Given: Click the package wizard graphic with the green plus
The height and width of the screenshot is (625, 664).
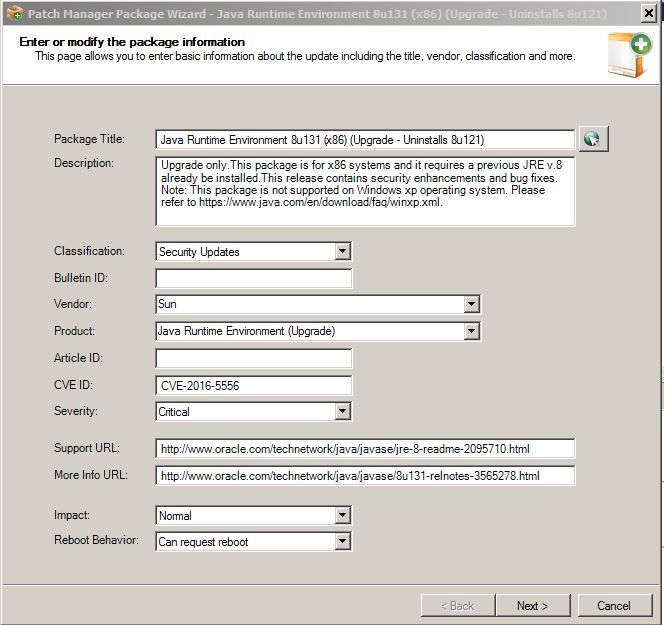Looking at the screenshot, I should (x=630, y=55).
